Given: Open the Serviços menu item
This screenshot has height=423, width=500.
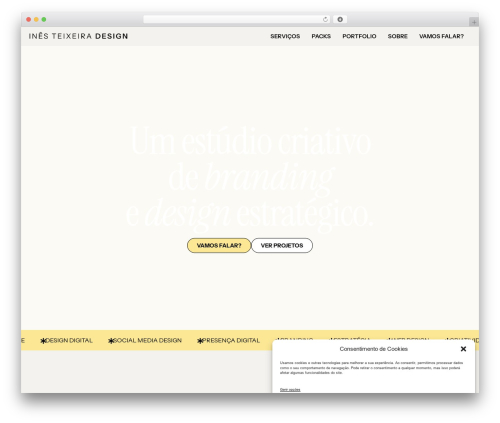Looking at the screenshot, I should pos(285,36).
